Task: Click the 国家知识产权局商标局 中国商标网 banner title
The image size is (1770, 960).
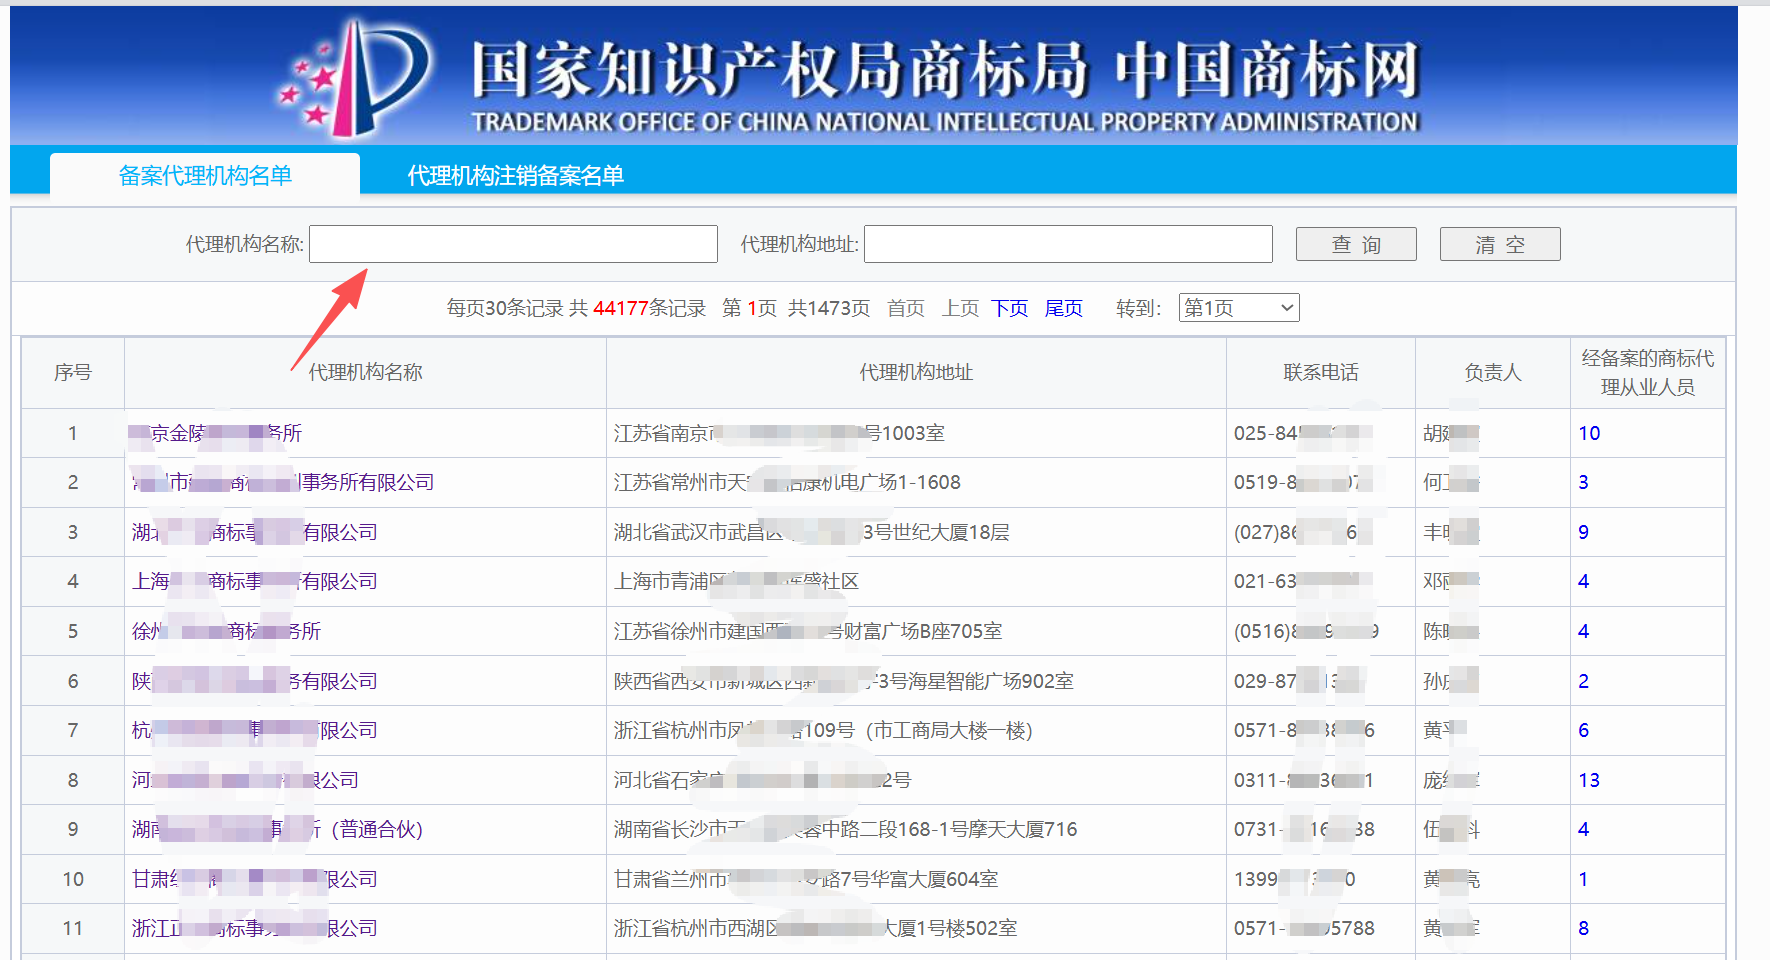Action: 945,70
